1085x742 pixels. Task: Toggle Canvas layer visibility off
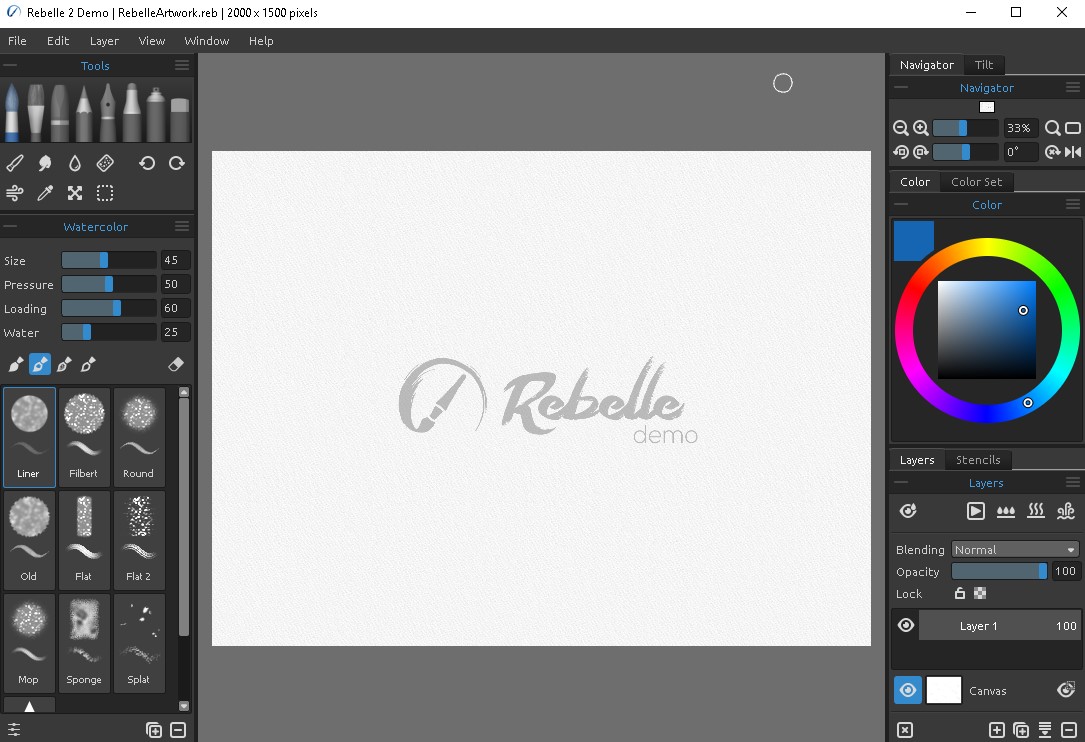[x=907, y=690]
